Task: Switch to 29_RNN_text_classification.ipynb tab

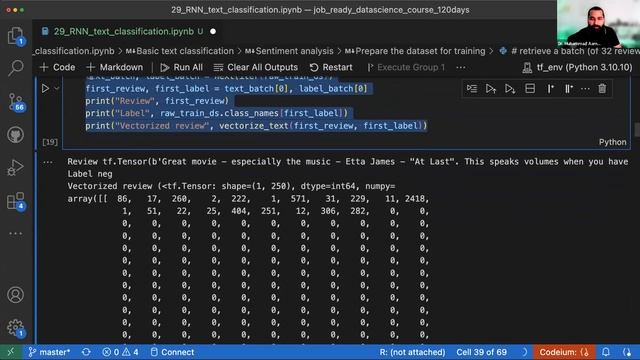Action: click(x=123, y=31)
